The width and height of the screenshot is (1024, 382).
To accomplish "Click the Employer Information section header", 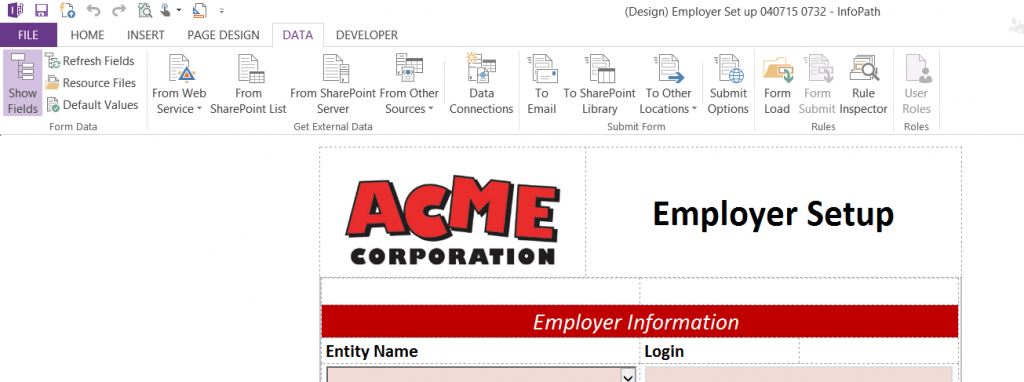I will tap(639, 321).
